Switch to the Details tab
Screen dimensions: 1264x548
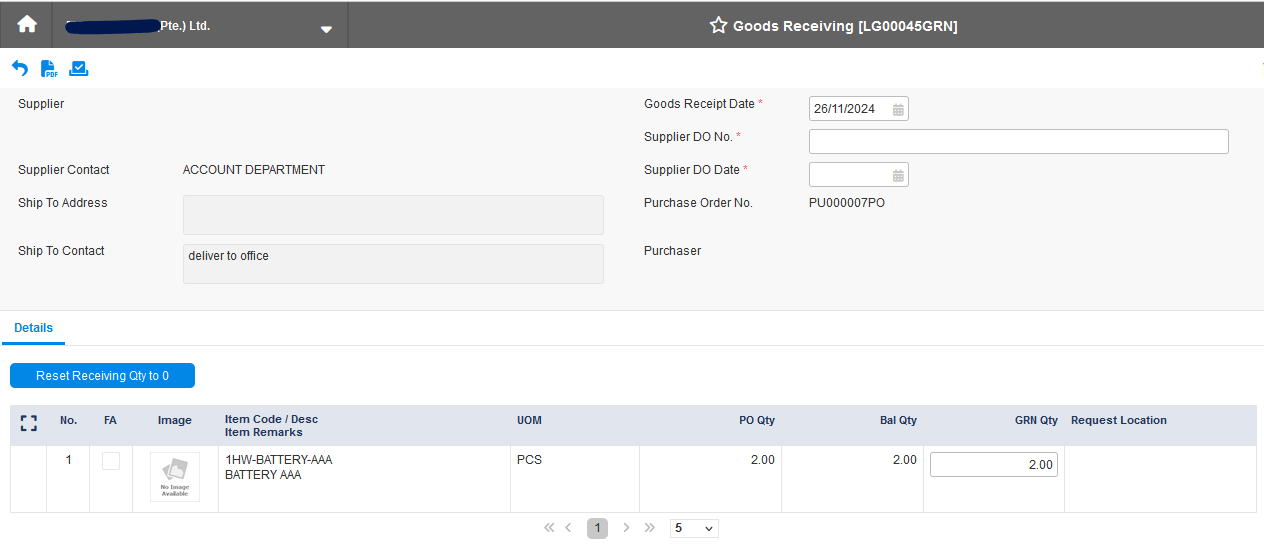click(33, 328)
